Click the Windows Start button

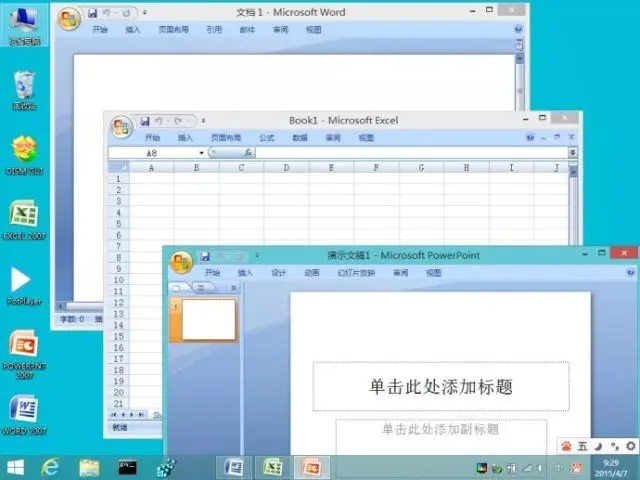pos(16,467)
